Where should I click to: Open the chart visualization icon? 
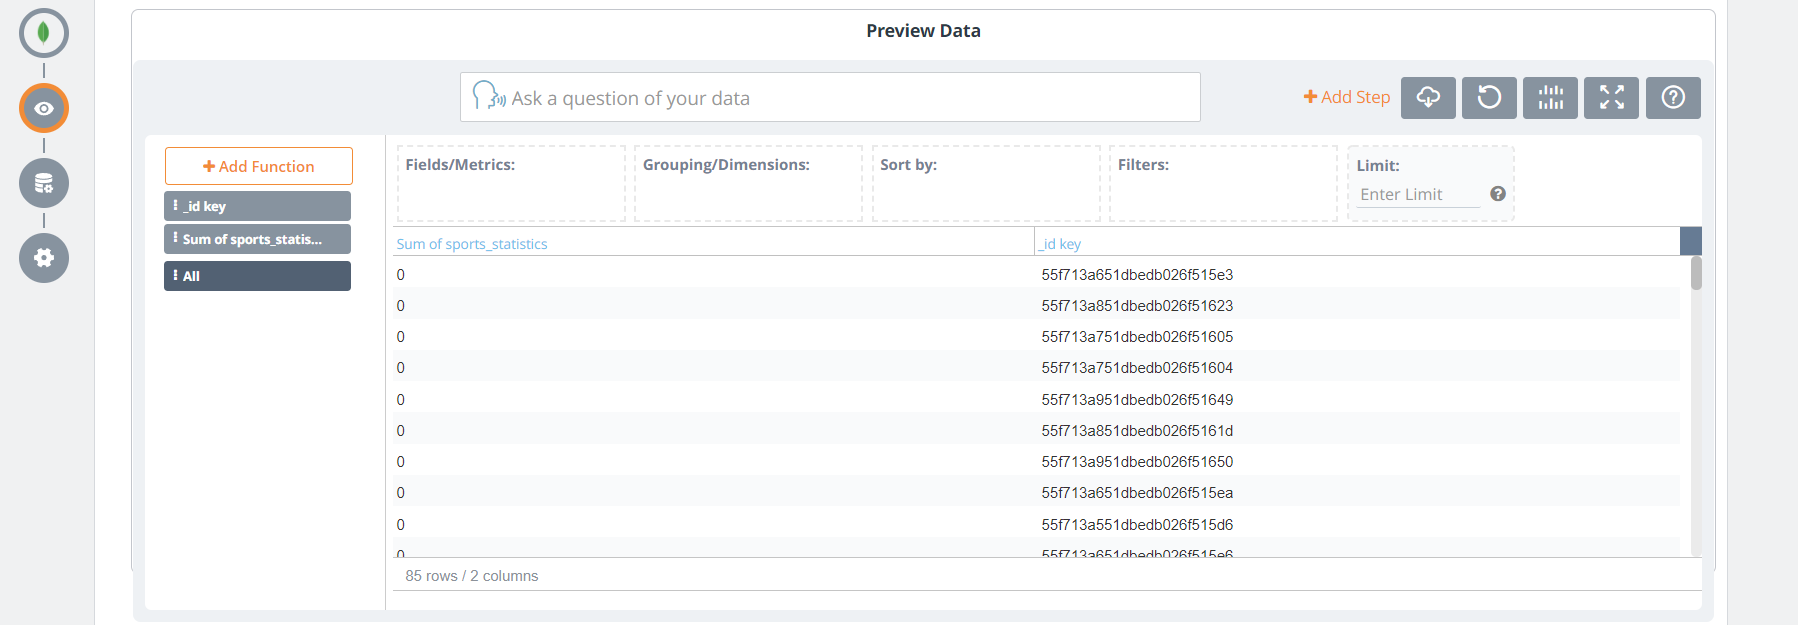[1550, 98]
